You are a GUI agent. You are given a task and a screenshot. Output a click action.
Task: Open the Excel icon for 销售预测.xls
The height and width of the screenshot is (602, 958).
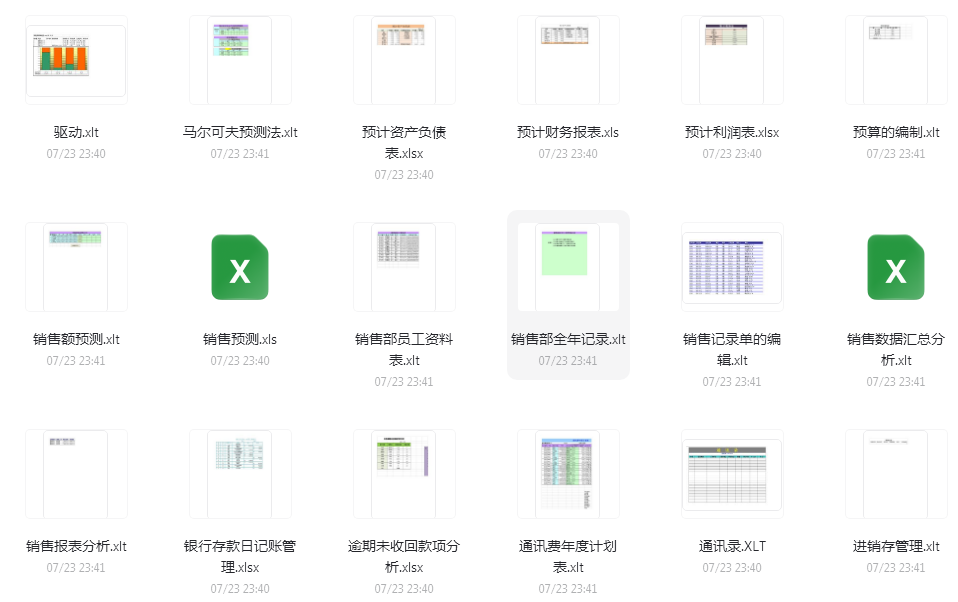[x=240, y=267]
